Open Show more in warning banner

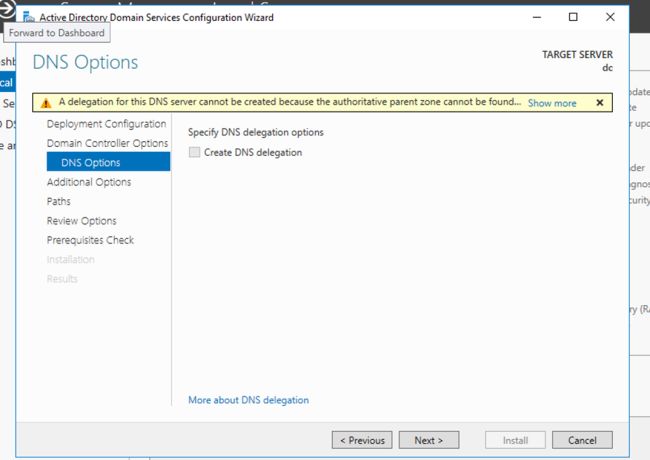(x=552, y=103)
